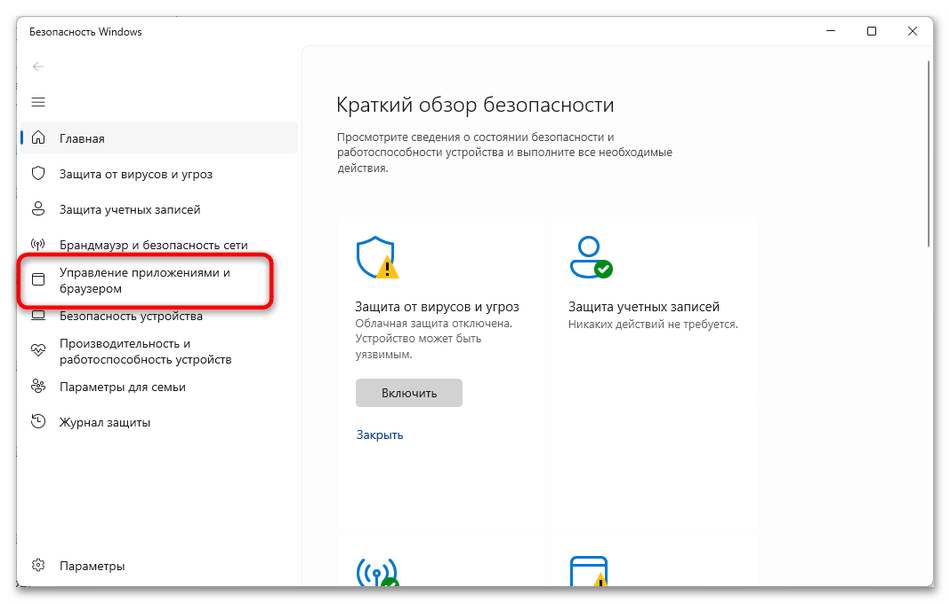
Task: Click the firewall antenna card icon at the bottom
Action: [377, 572]
